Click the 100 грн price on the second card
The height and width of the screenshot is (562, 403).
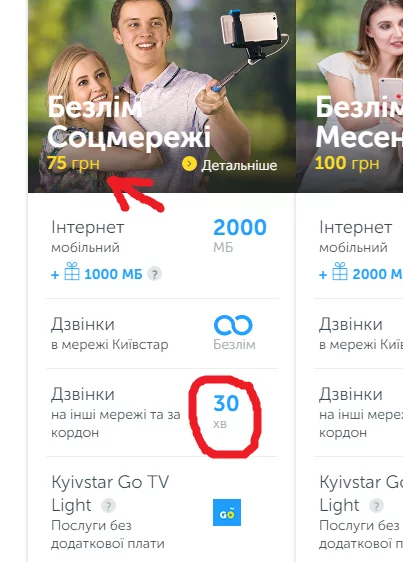(x=347, y=163)
